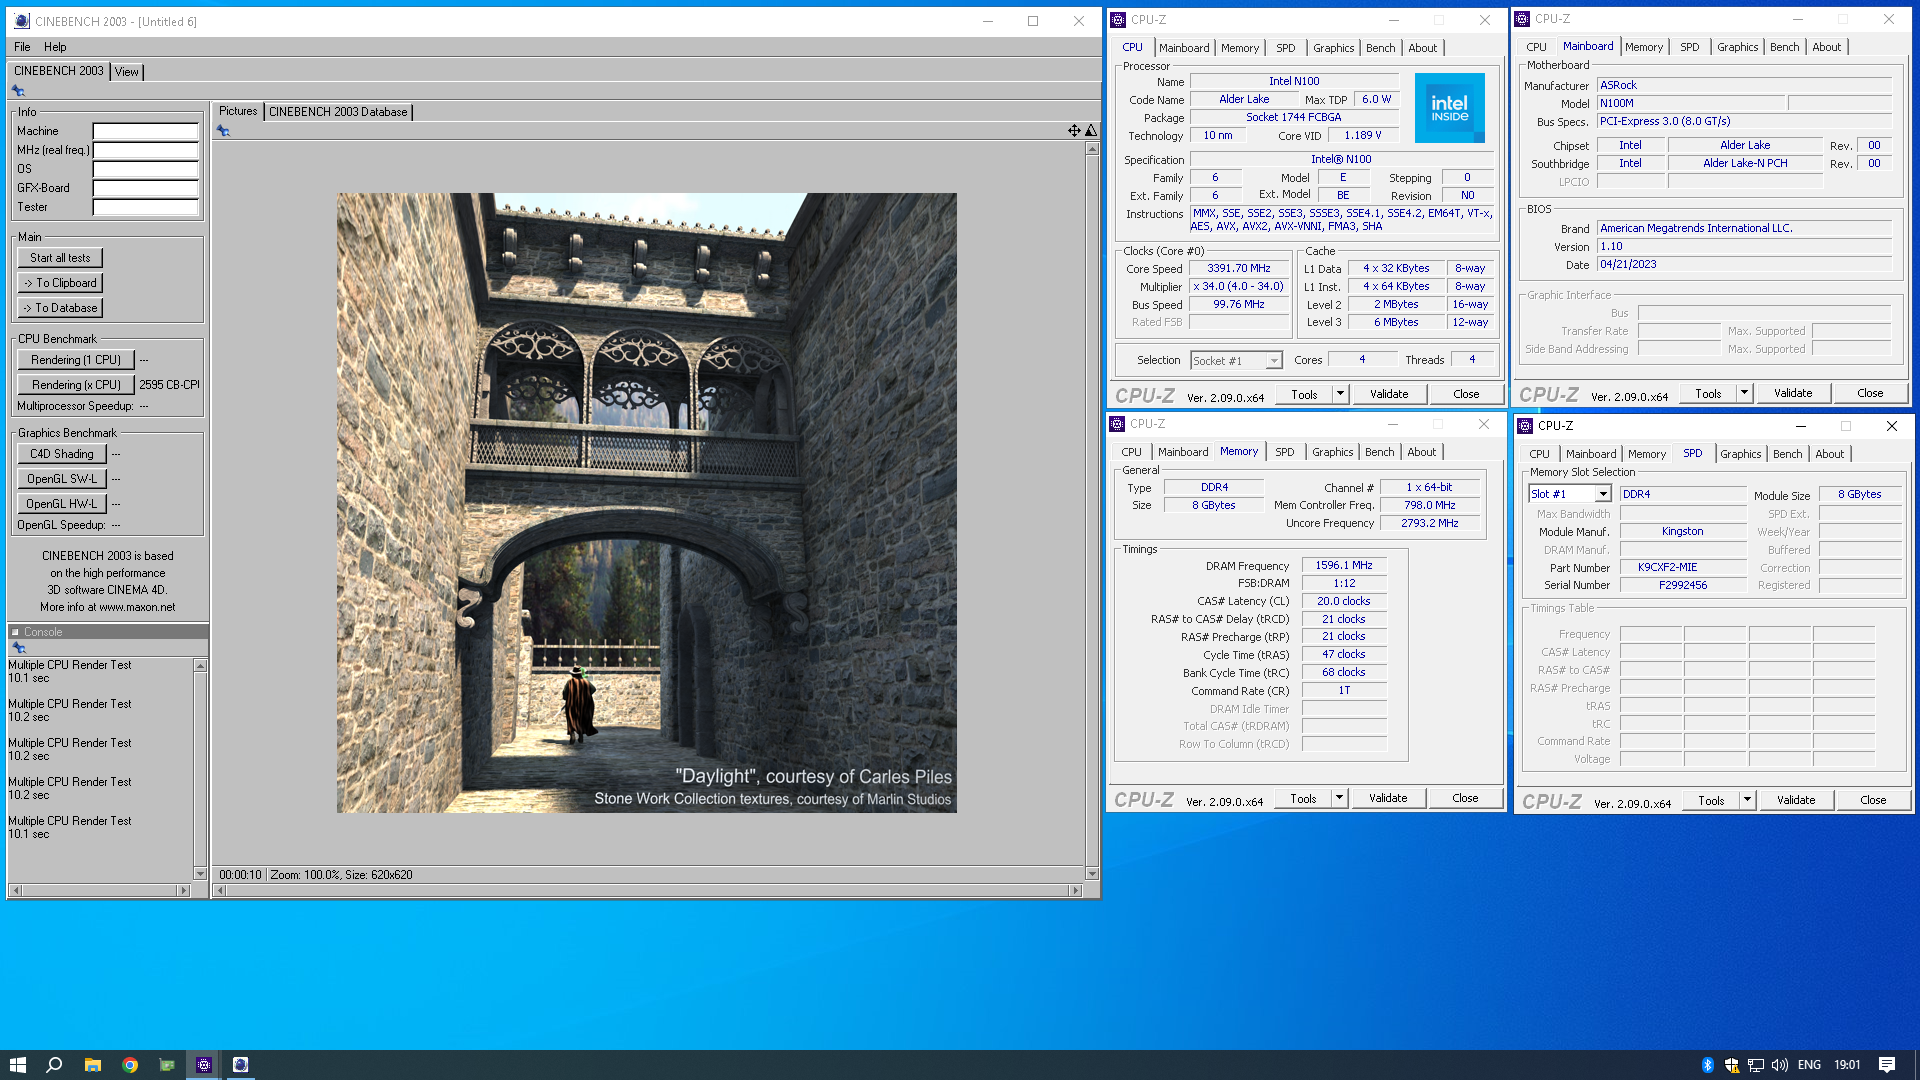Expand Tools arrow in the CPU-Z Mainboard window
Viewport: 1920px width, 1080px height.
(x=1744, y=393)
